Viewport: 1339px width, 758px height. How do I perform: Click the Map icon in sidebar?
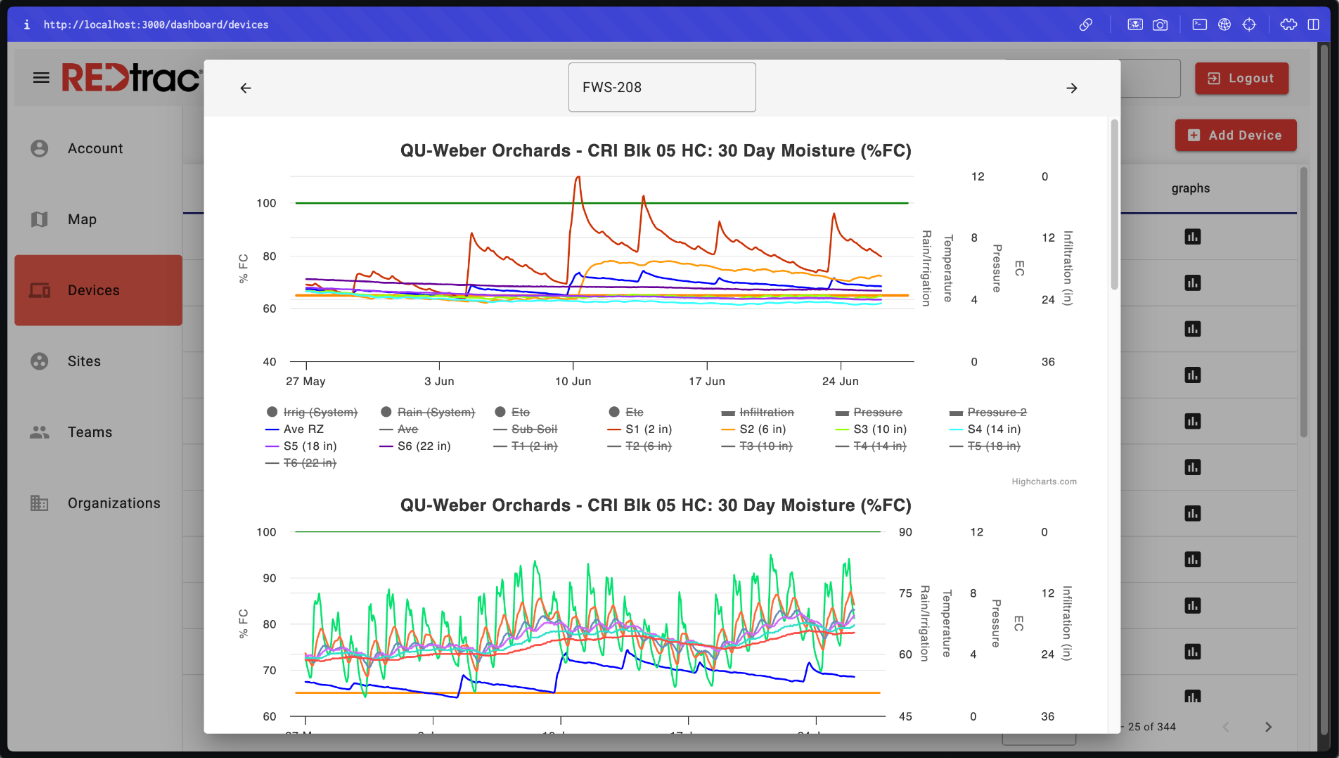39,219
